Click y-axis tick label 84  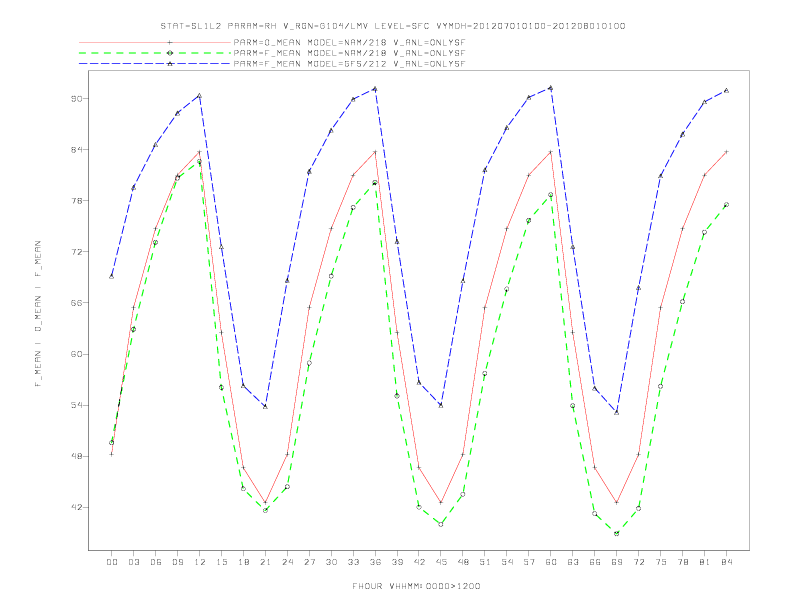click(x=76, y=149)
